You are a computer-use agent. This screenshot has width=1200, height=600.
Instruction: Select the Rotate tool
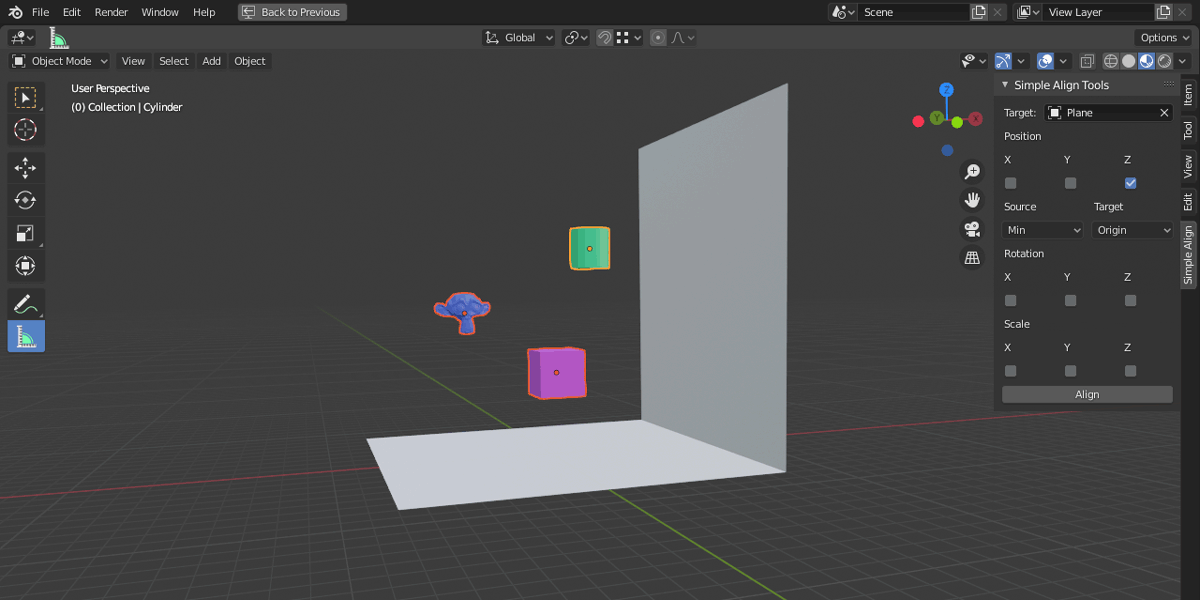[x=26, y=200]
